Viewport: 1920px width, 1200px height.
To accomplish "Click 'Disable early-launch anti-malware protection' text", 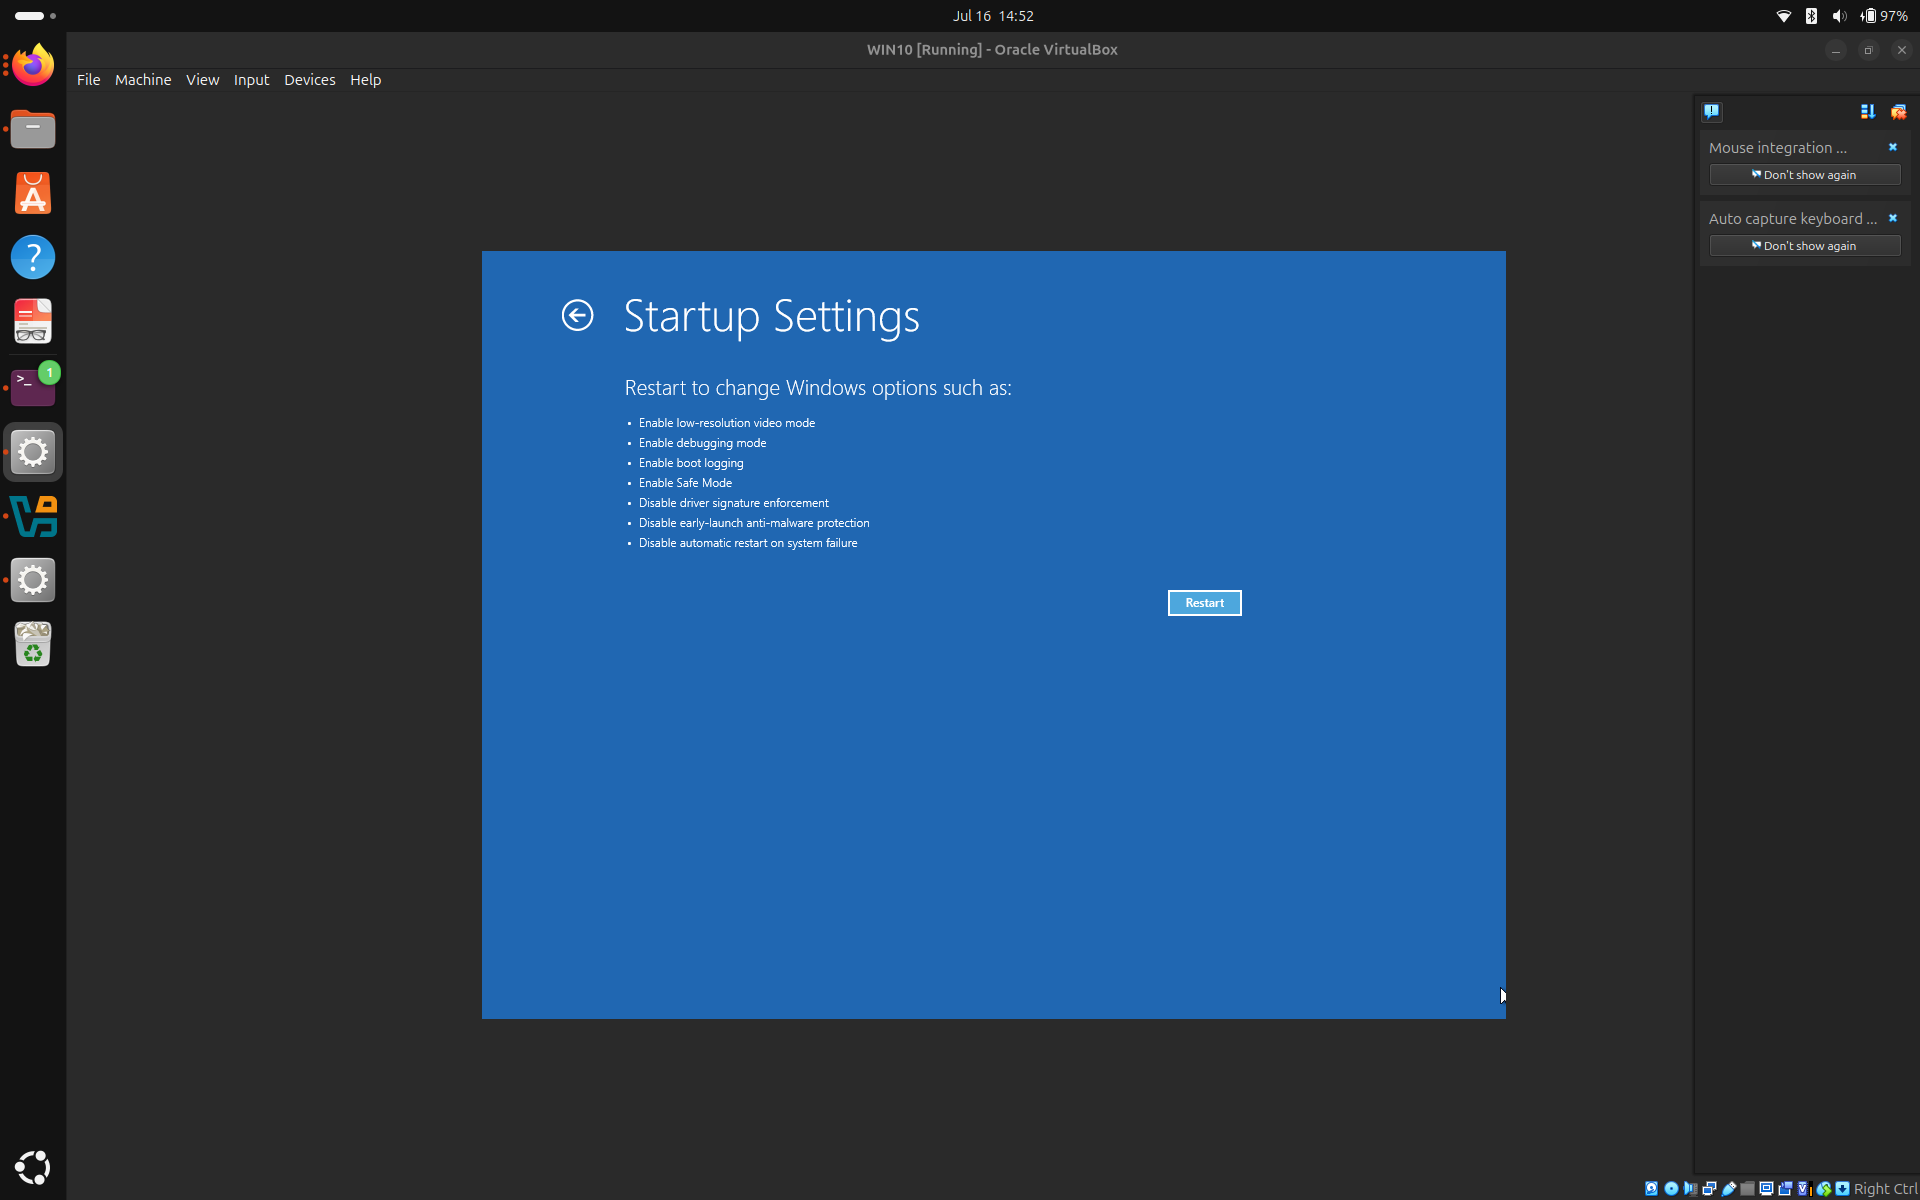I will (754, 523).
